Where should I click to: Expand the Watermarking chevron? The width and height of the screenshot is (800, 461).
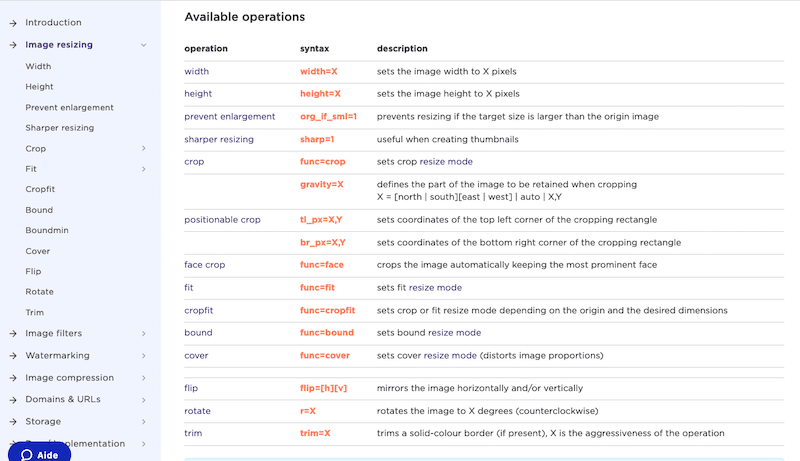point(143,355)
